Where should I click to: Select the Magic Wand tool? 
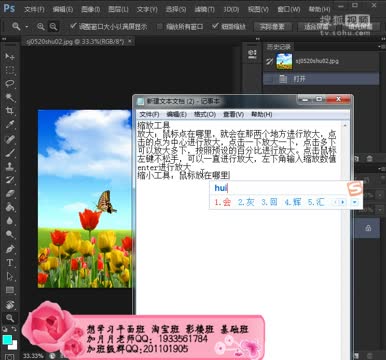point(10,97)
